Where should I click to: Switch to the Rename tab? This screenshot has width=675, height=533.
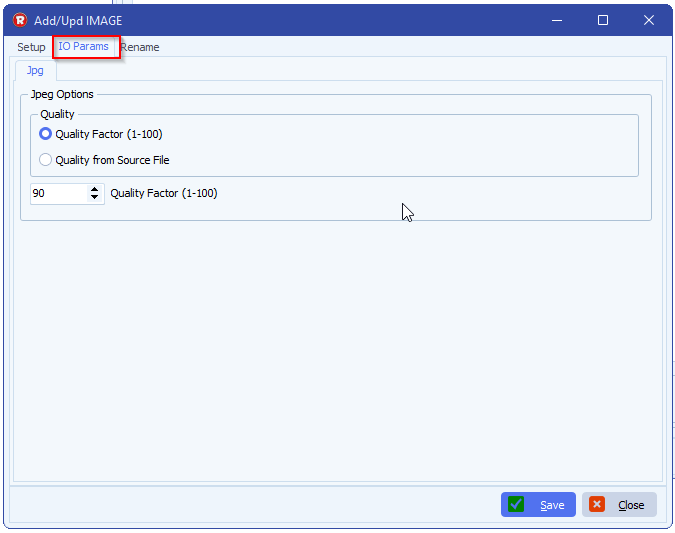(x=140, y=47)
